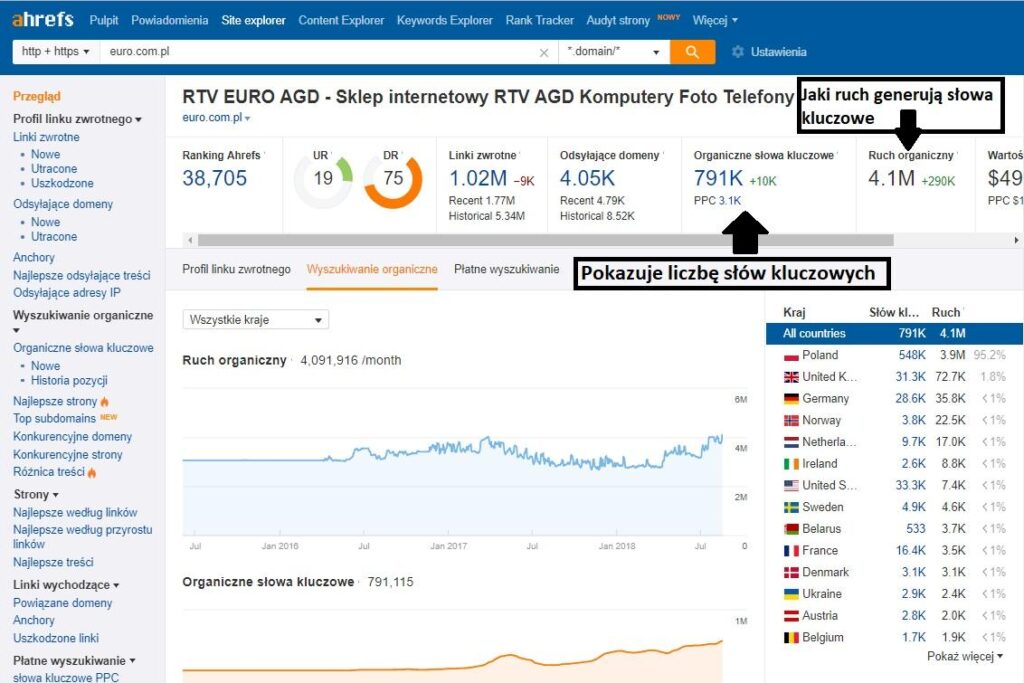Collapse the Linki wychodzące sidebar section
1024x683 pixels.
tap(66, 585)
